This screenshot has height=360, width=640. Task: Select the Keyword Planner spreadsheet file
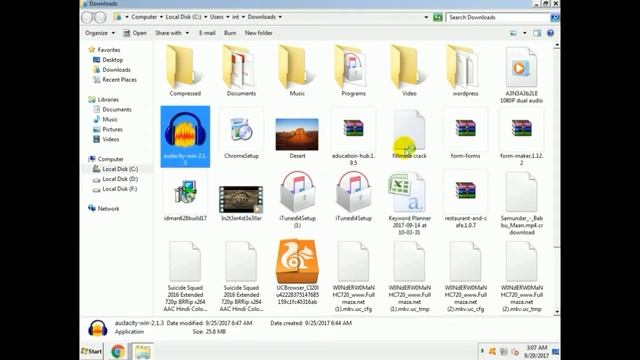point(409,203)
